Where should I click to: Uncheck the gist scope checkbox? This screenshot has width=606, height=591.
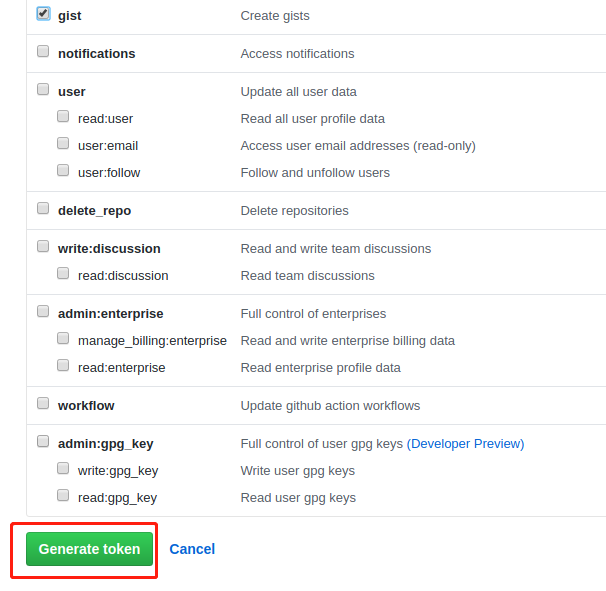click(x=43, y=15)
